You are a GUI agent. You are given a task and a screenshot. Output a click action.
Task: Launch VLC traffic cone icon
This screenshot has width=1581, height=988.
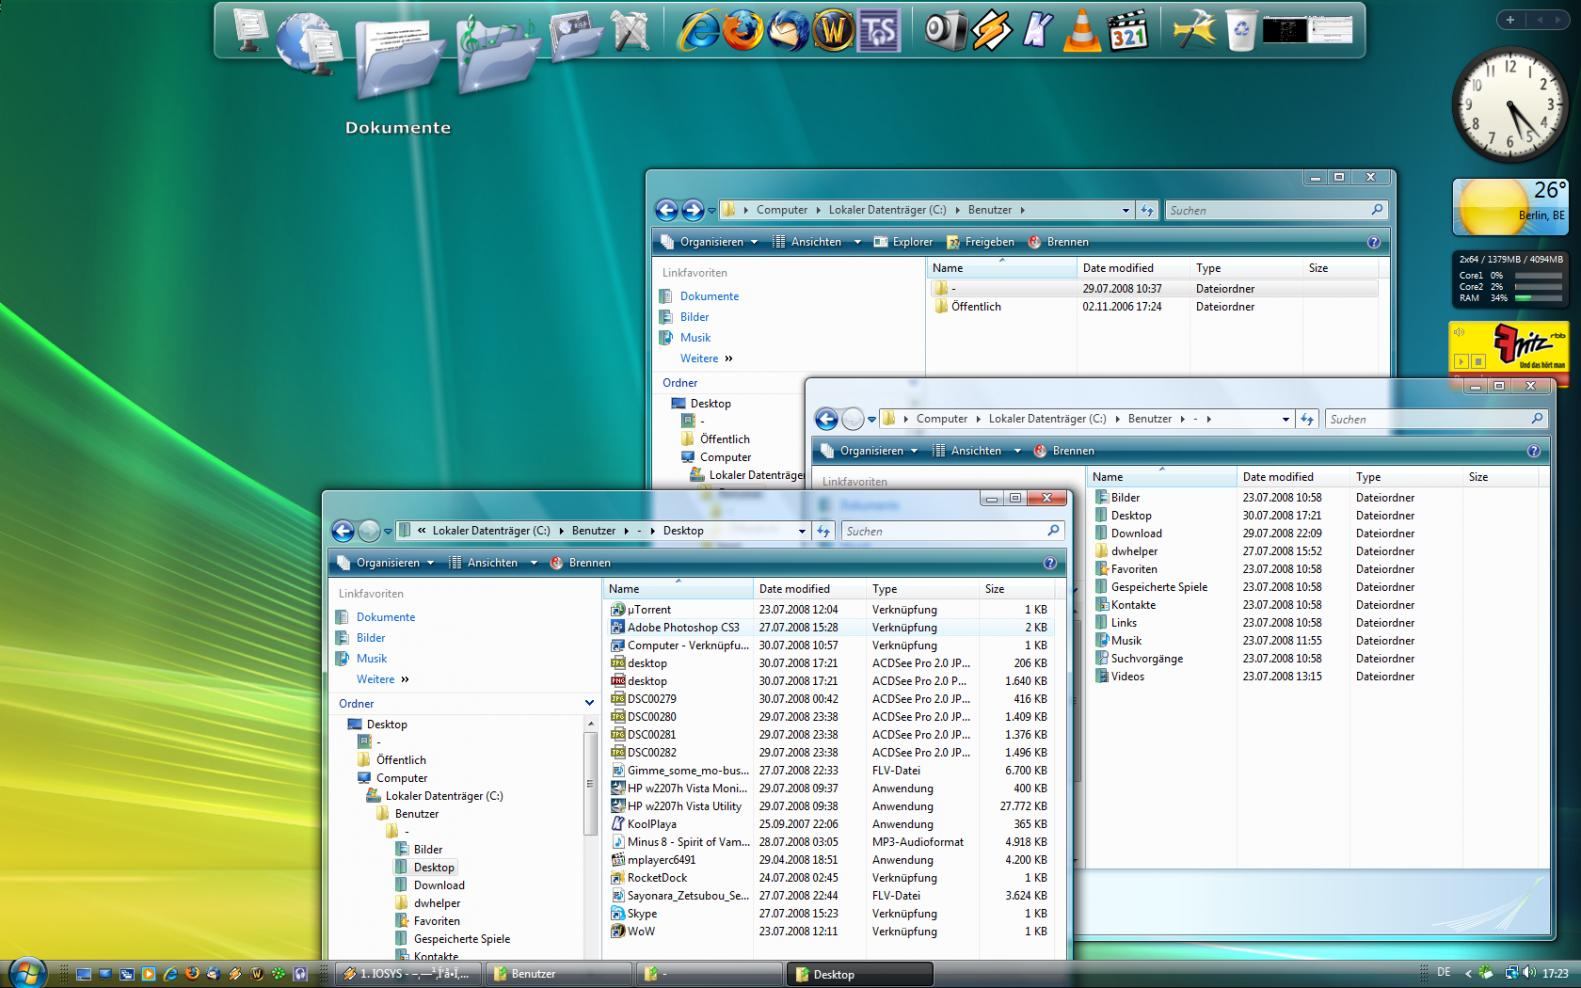point(1081,32)
